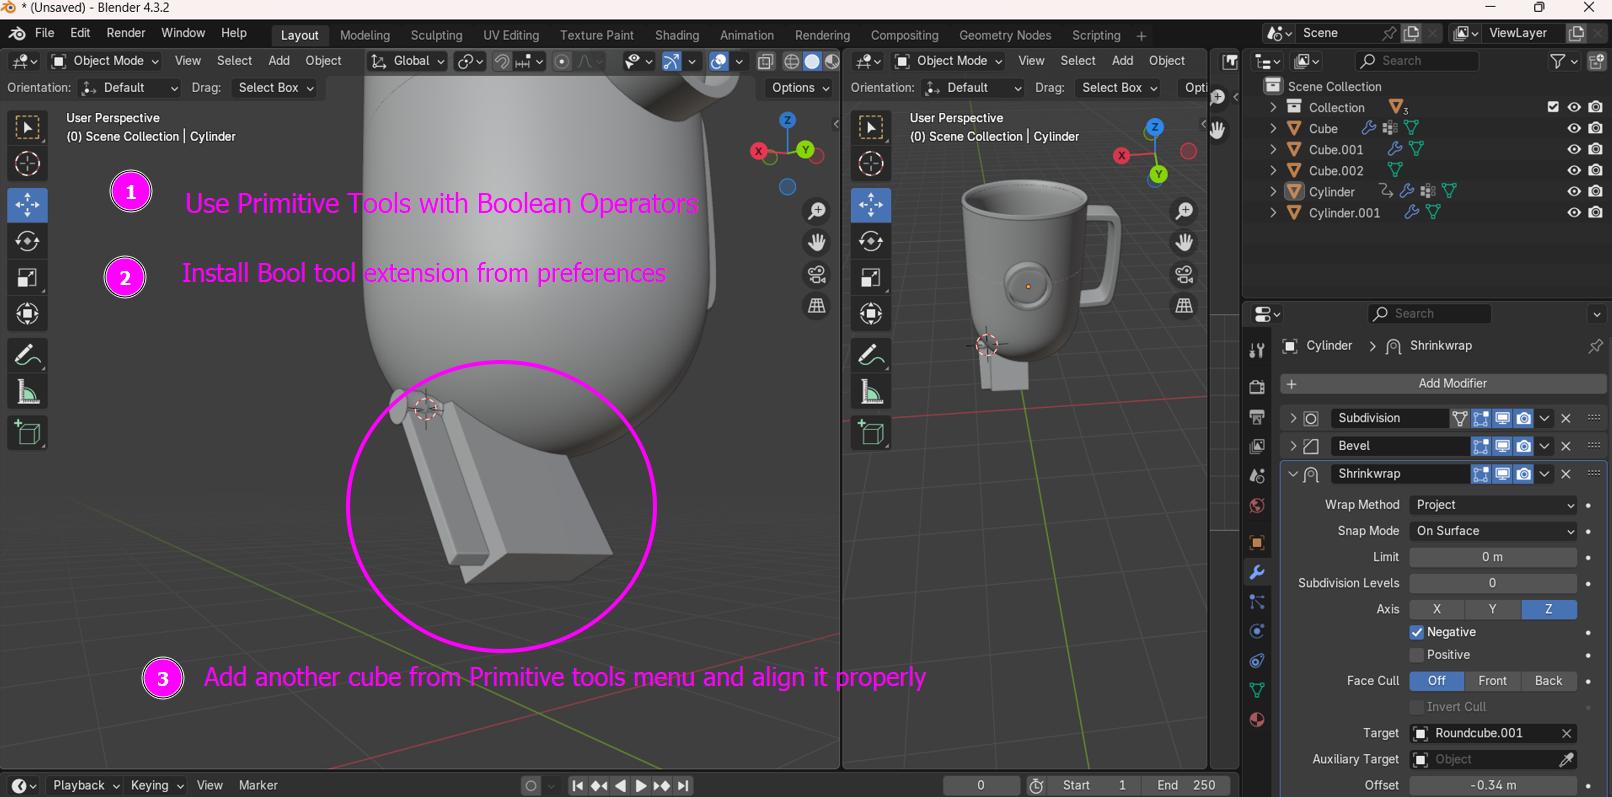Toggle the Z axis button for Shrinkwrap
Viewport: 1612px width, 797px height.
coord(1549,609)
